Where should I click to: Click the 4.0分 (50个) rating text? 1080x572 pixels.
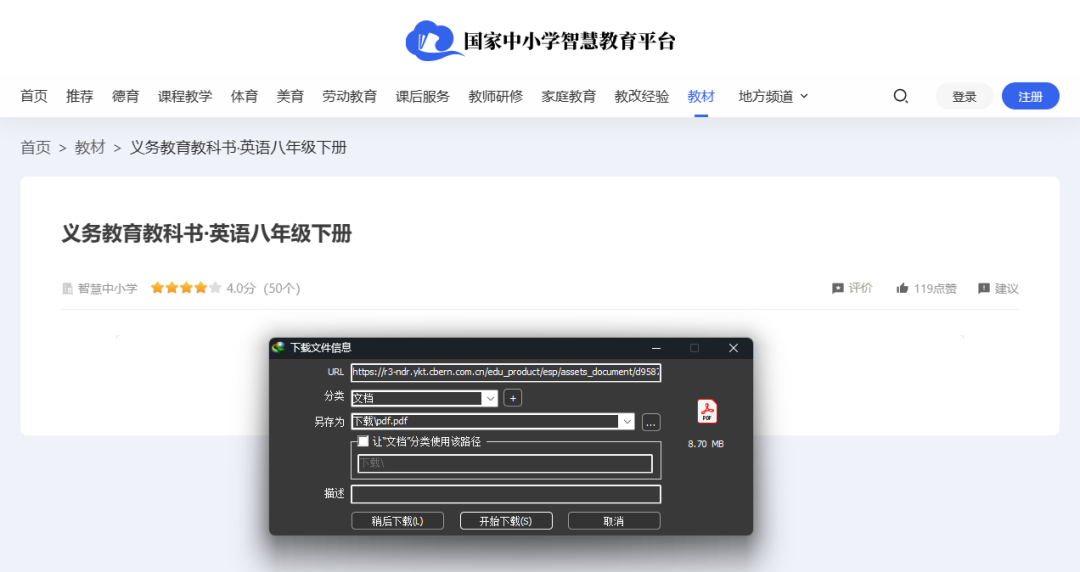click(263, 289)
